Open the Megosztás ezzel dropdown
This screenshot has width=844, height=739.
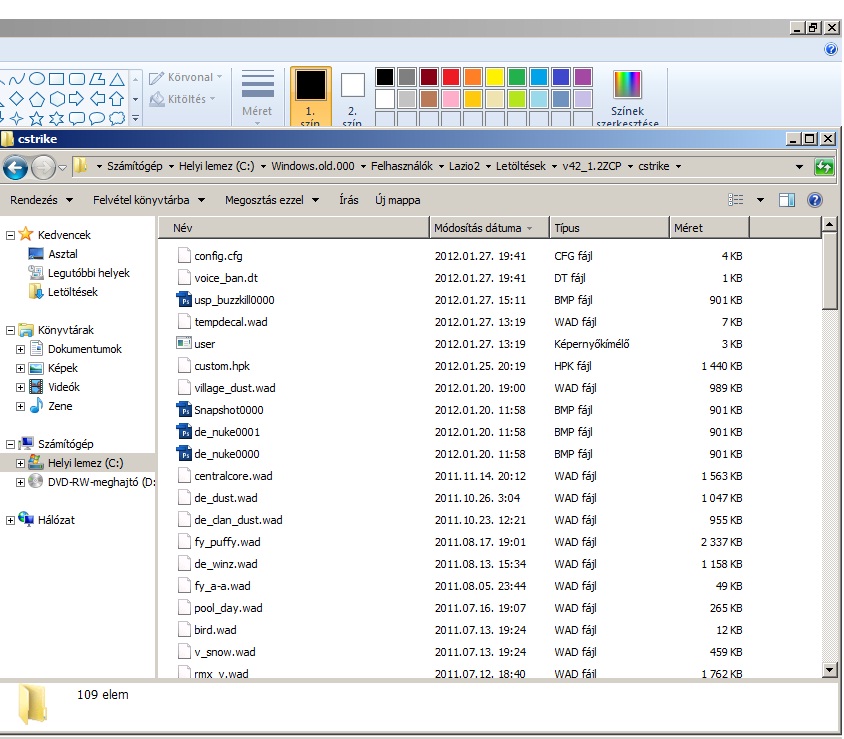(272, 200)
